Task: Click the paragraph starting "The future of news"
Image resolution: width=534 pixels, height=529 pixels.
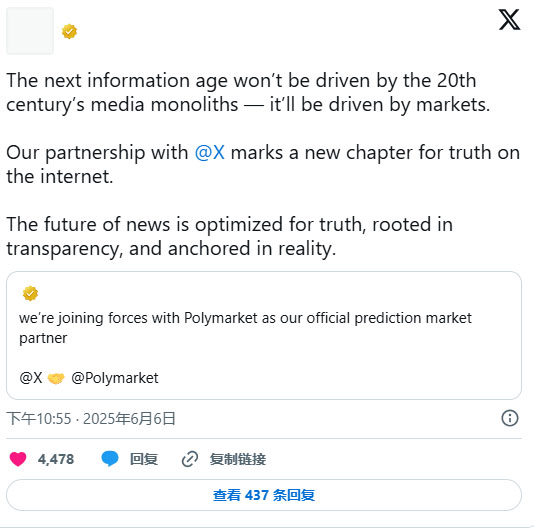Action: (x=230, y=236)
